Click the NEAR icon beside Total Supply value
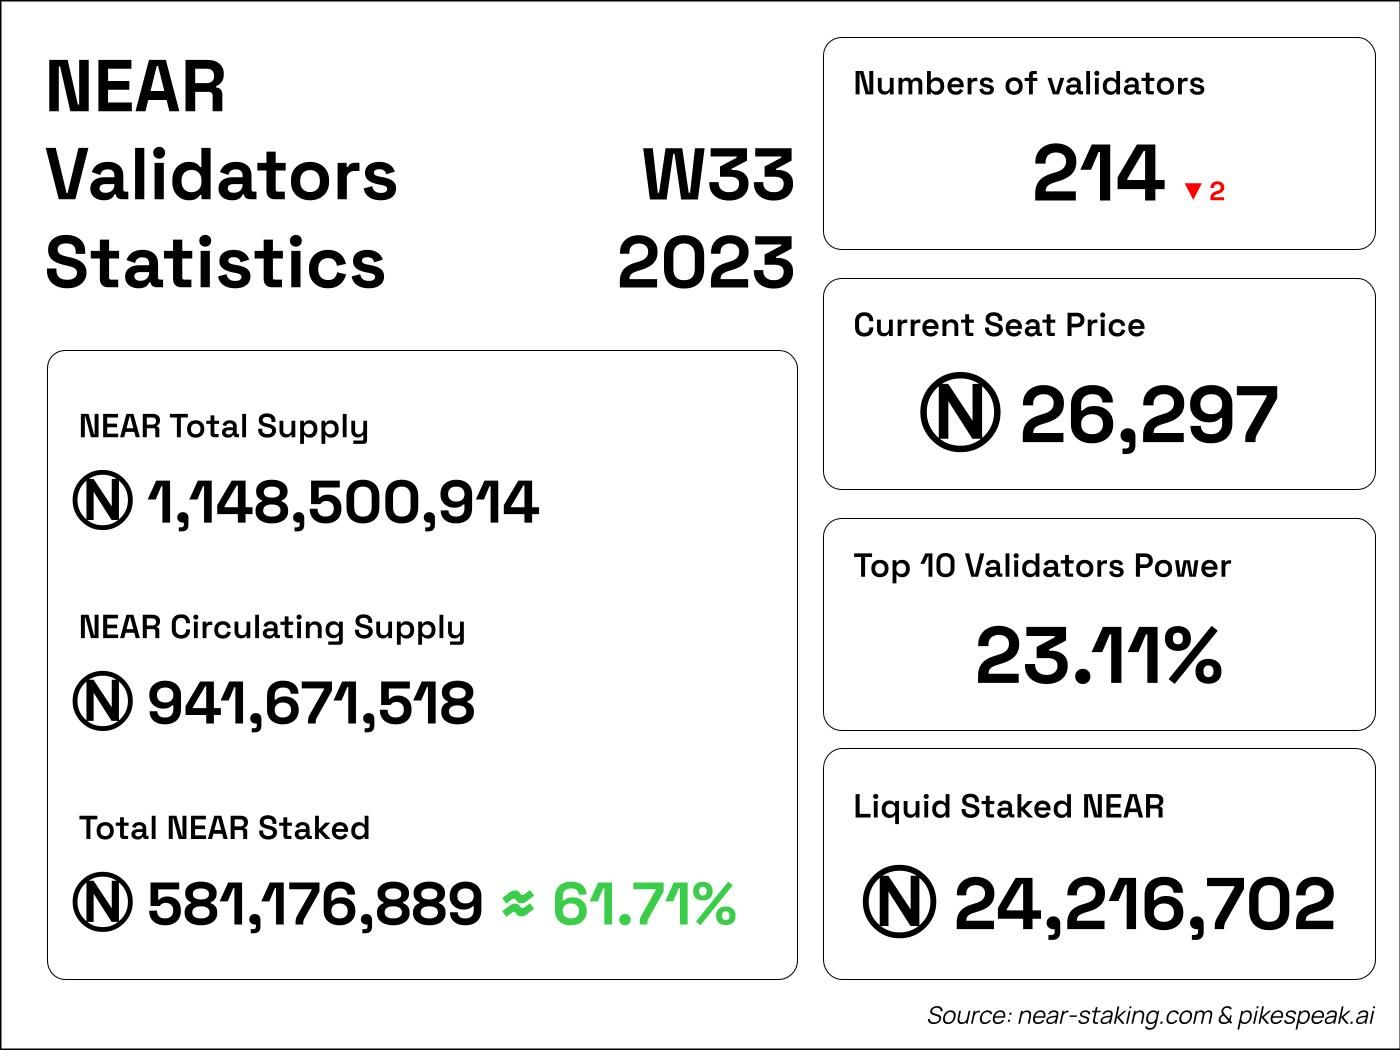This screenshot has width=1400, height=1050. pos(102,501)
